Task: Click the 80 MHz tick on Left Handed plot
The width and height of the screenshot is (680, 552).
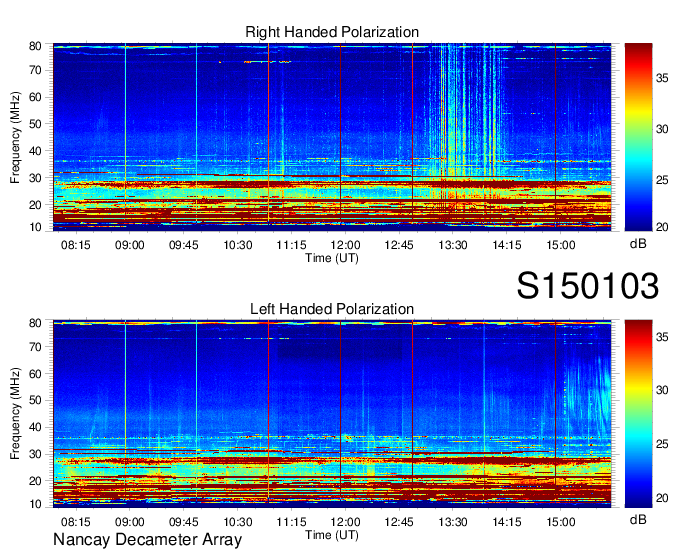Action: tap(35, 323)
